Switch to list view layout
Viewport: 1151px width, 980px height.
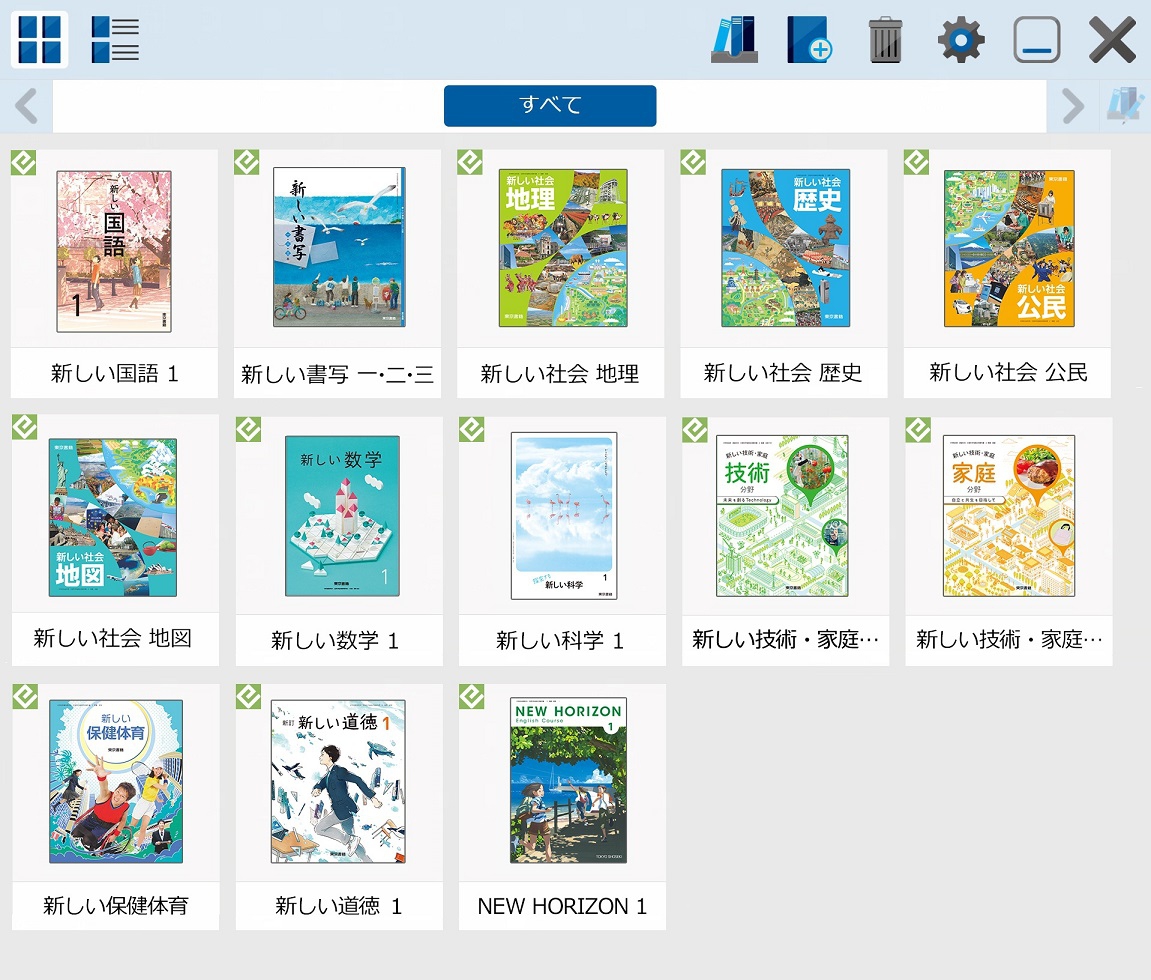coord(115,40)
